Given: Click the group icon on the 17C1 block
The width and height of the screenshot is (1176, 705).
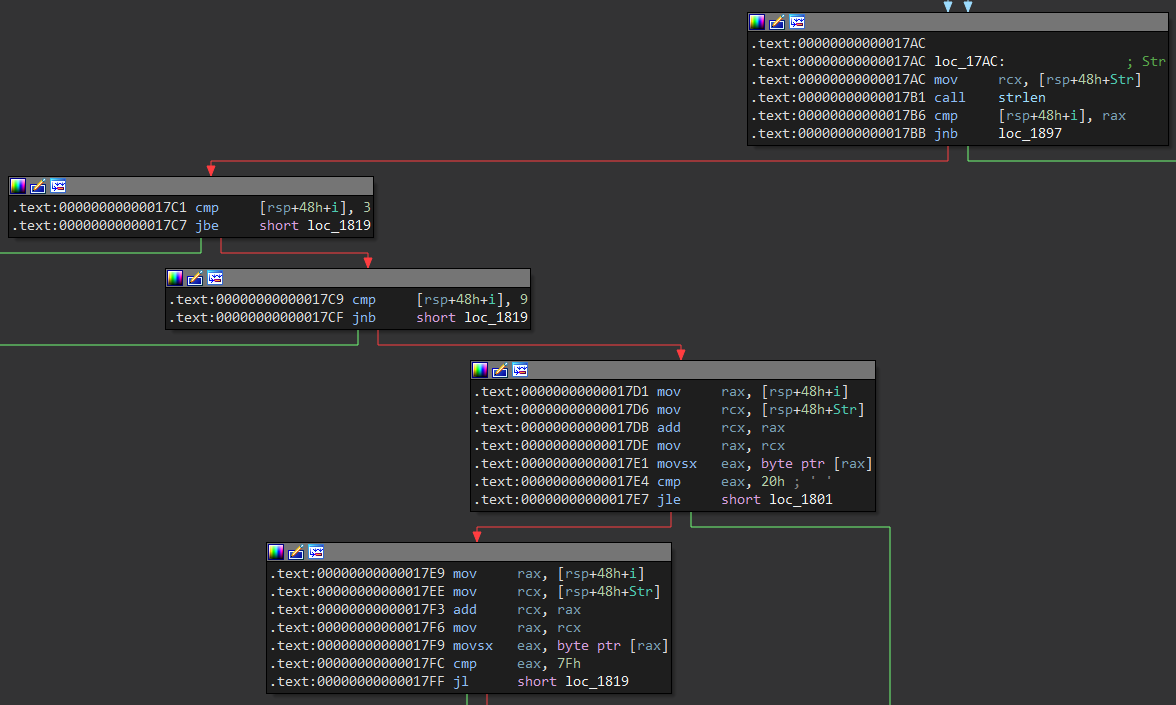Looking at the screenshot, I should point(58,186).
